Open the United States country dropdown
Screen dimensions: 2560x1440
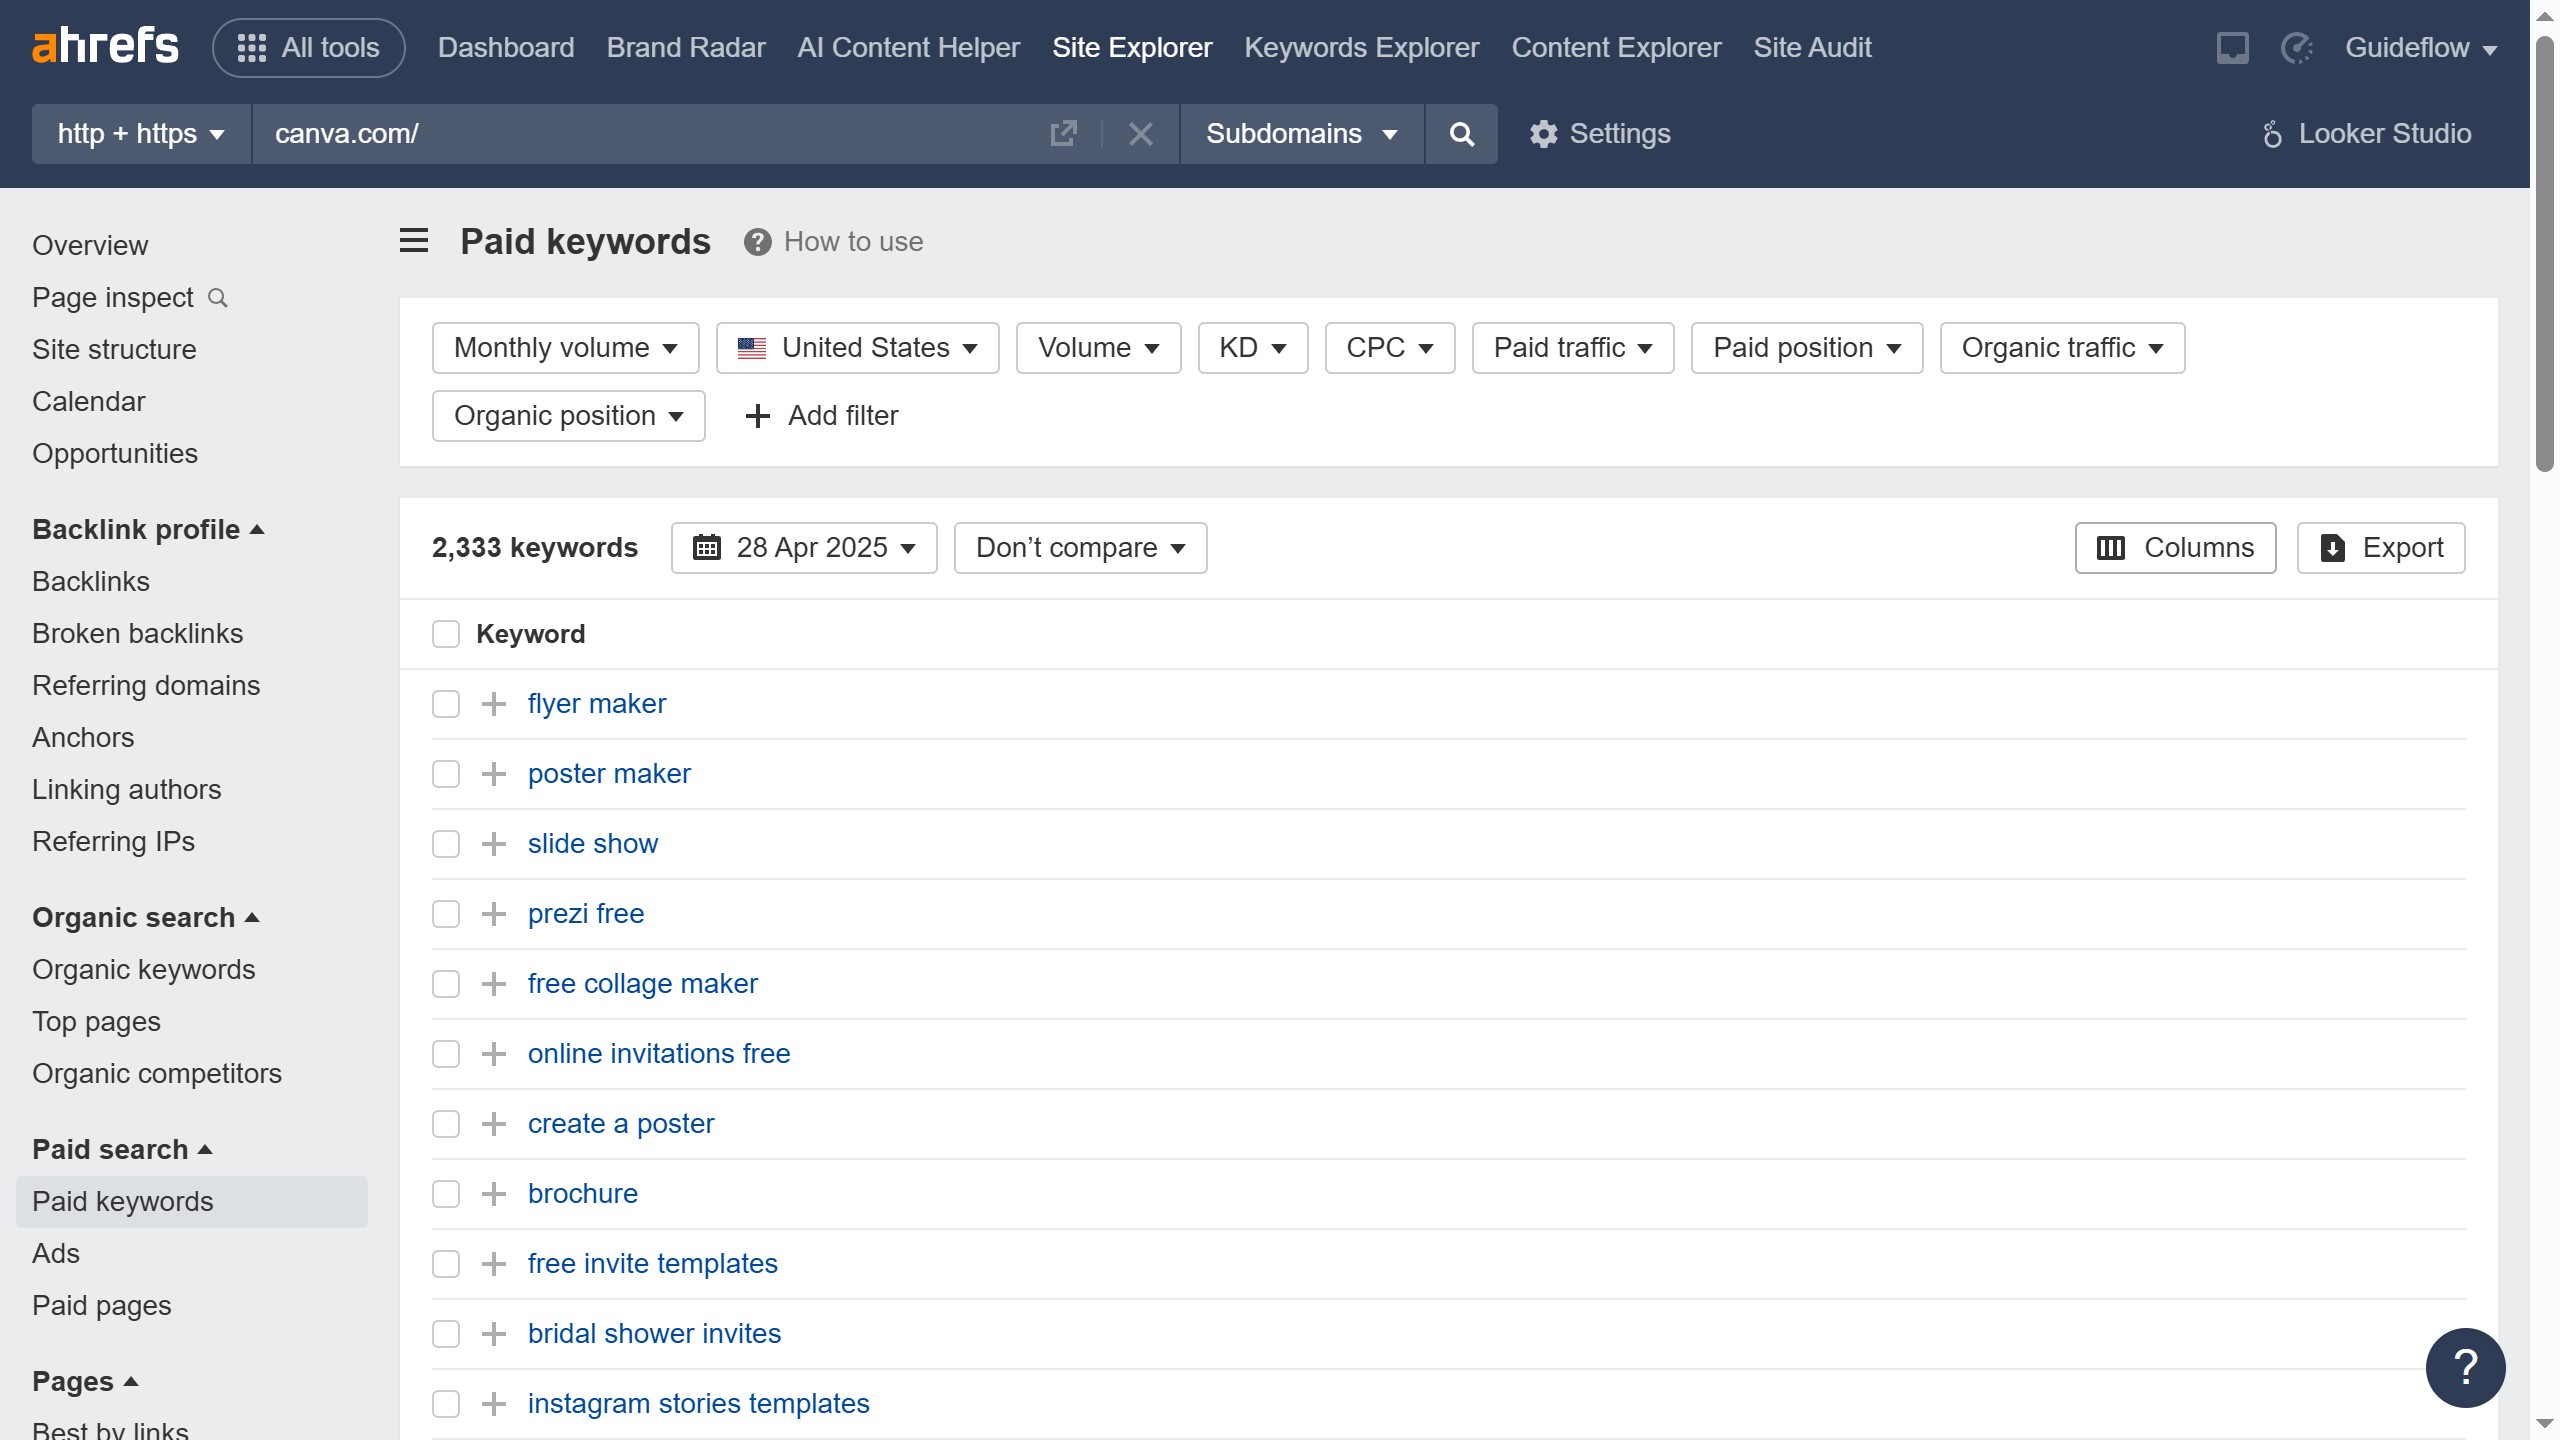857,348
